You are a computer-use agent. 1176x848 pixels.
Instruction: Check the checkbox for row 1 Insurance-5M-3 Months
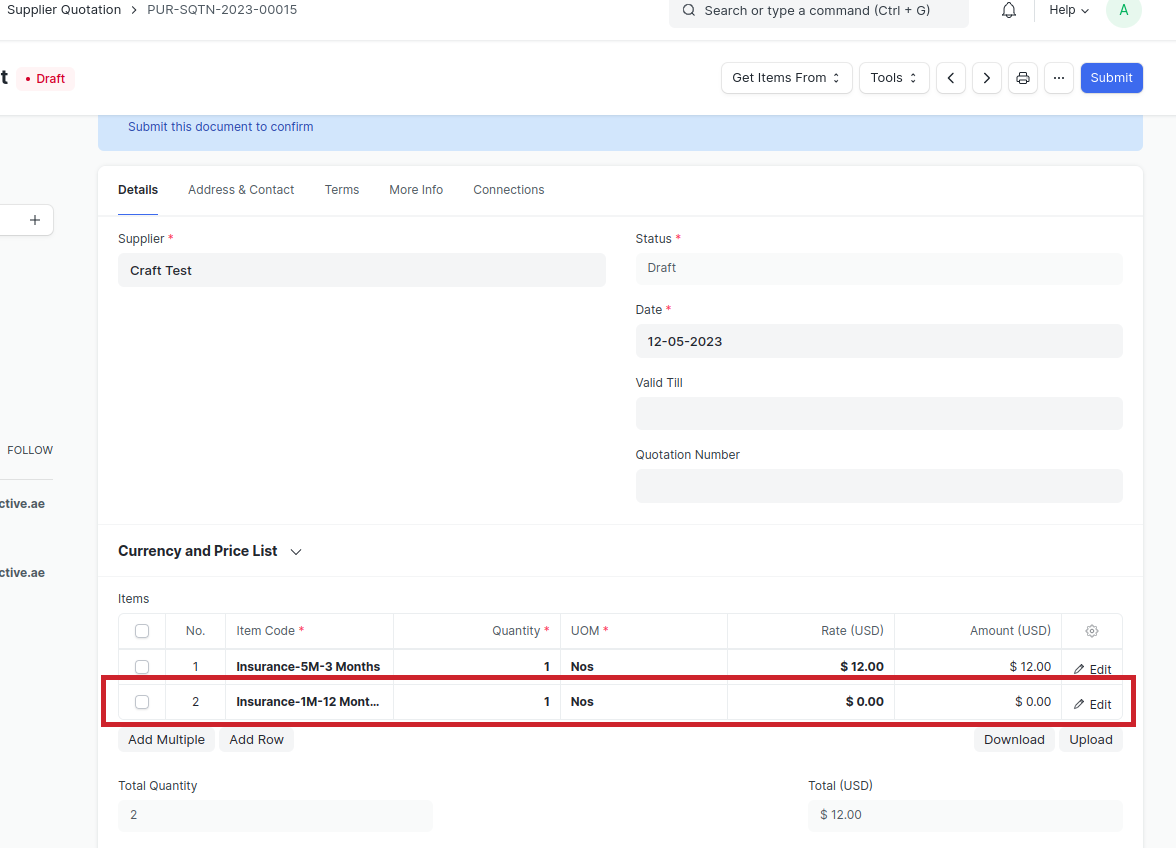coord(141,666)
